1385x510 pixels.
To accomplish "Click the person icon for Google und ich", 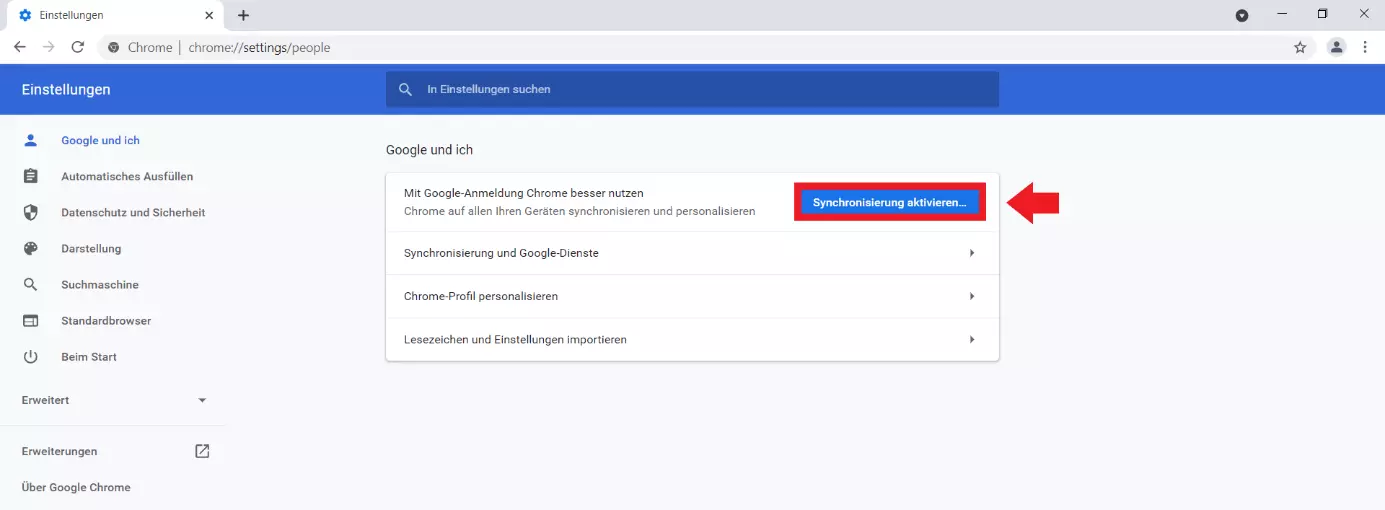I will tap(30, 140).
